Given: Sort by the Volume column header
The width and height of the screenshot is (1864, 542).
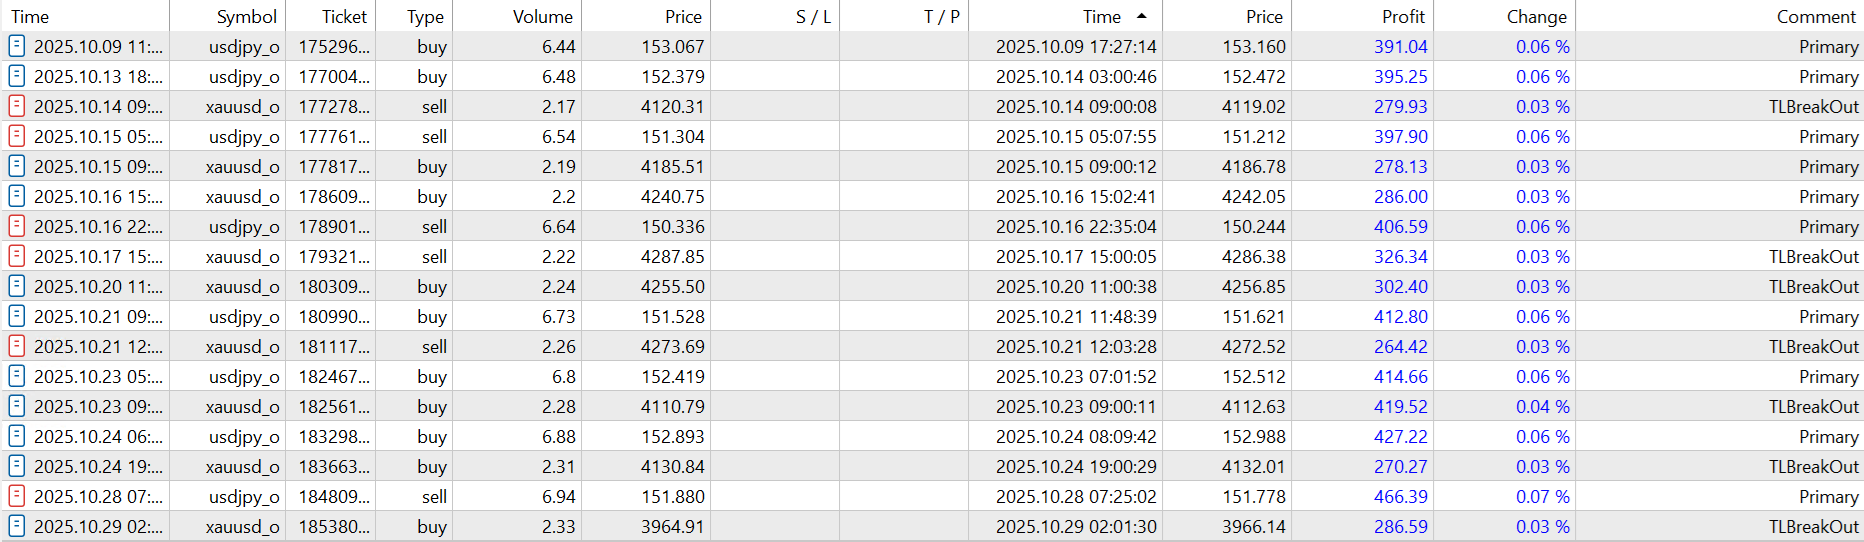Looking at the screenshot, I should [542, 16].
